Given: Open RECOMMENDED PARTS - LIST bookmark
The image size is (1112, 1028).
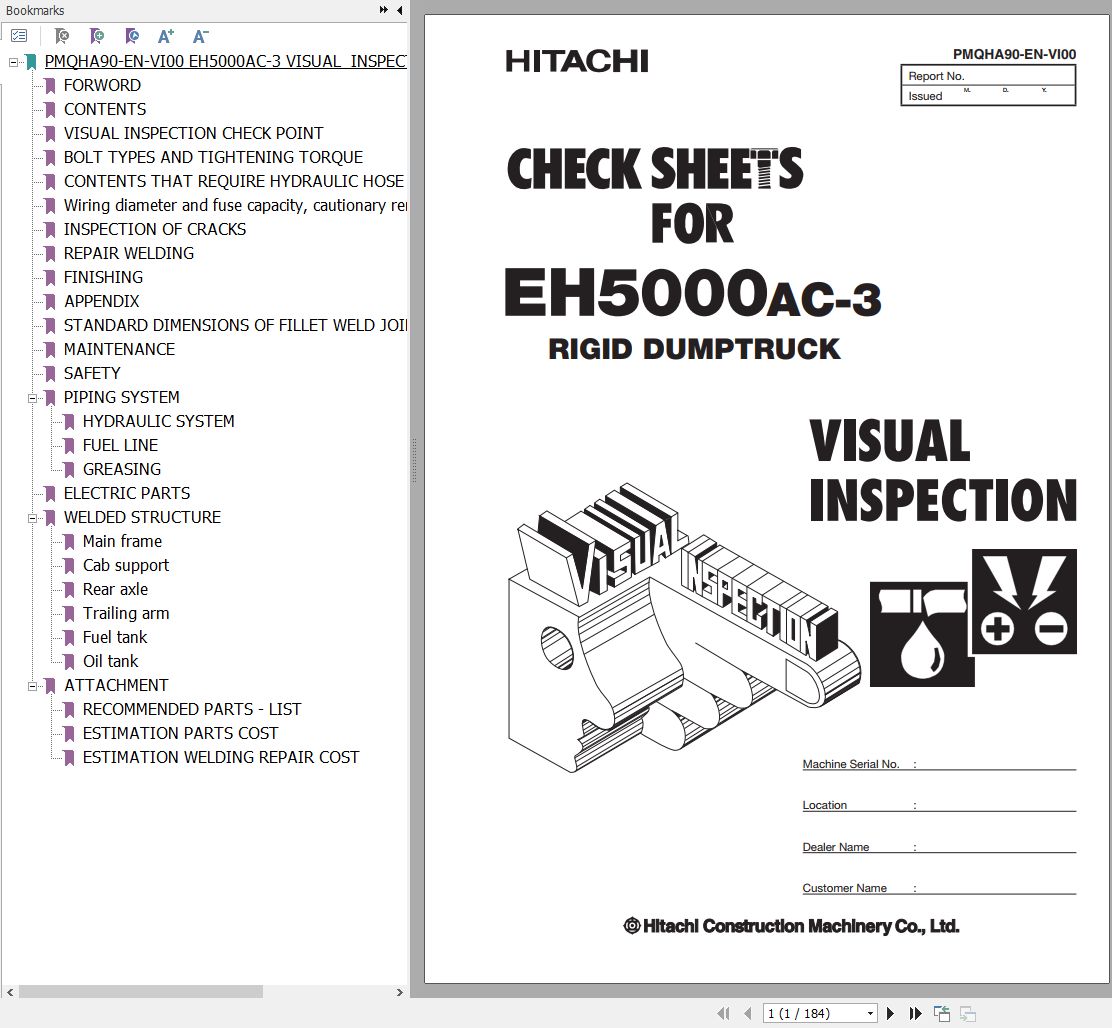Looking at the screenshot, I should tap(191, 710).
